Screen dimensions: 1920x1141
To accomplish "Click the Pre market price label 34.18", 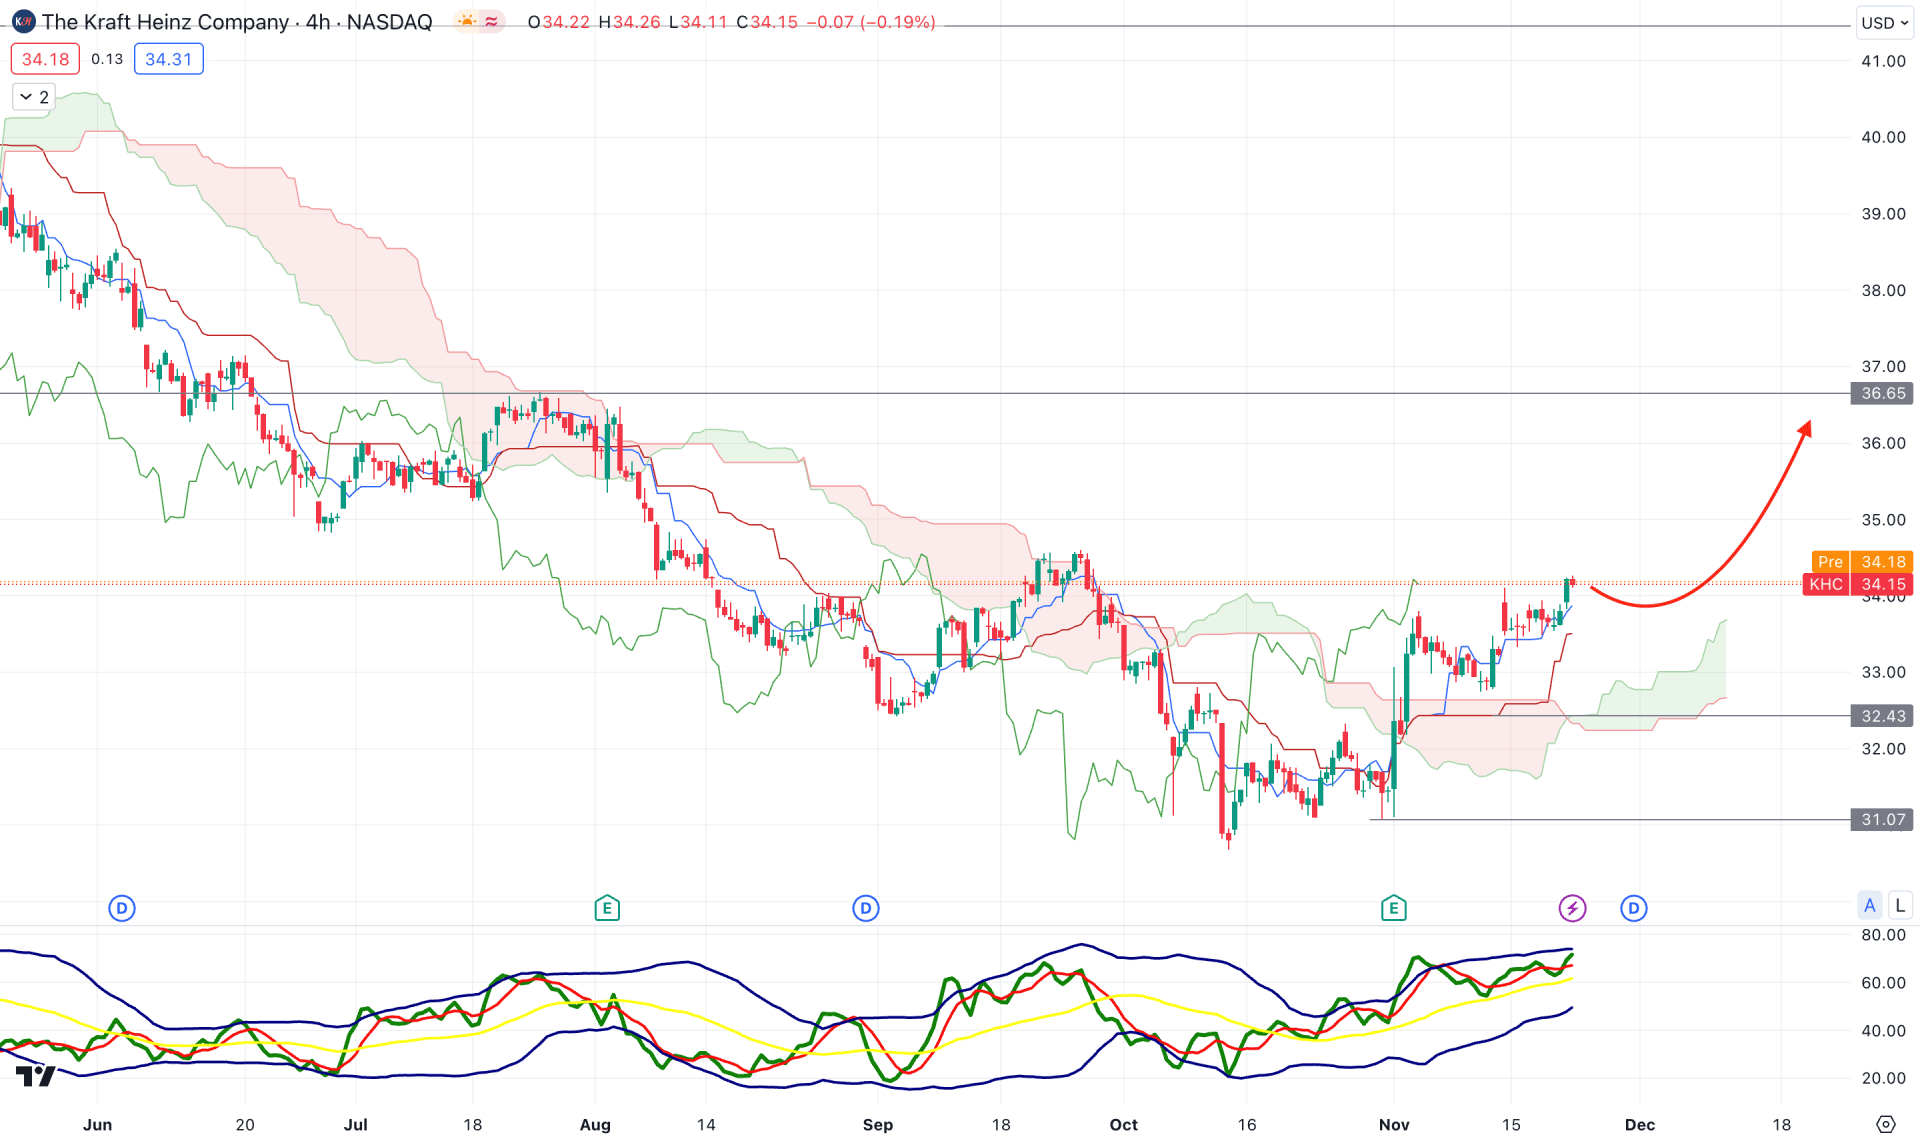I will [1862, 562].
